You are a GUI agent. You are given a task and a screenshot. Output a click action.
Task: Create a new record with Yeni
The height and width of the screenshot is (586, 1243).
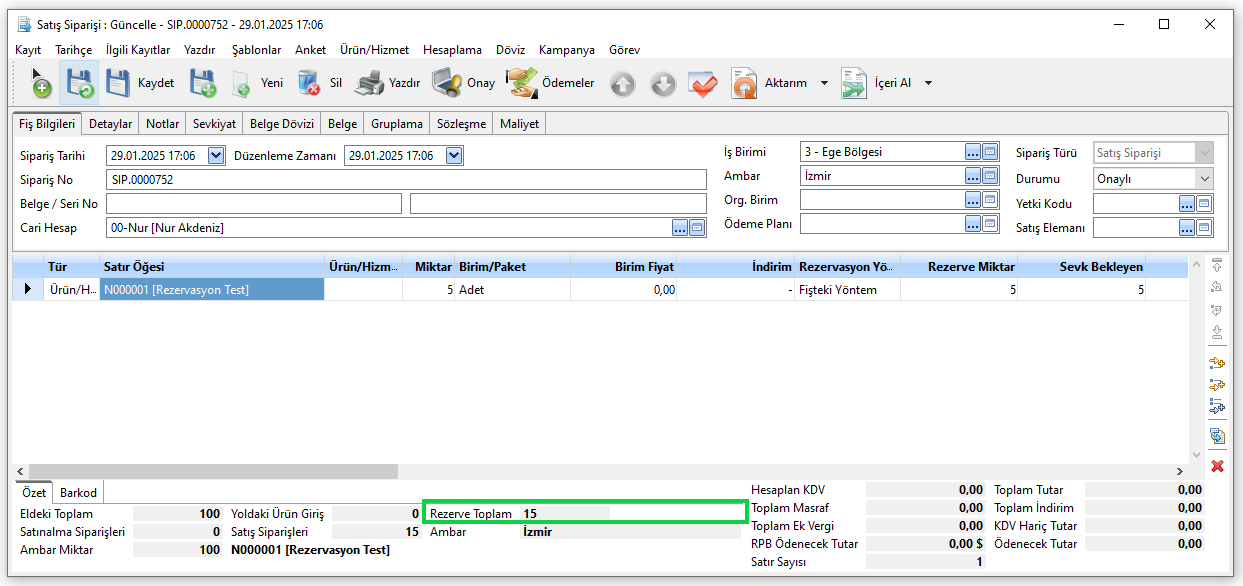[x=258, y=83]
